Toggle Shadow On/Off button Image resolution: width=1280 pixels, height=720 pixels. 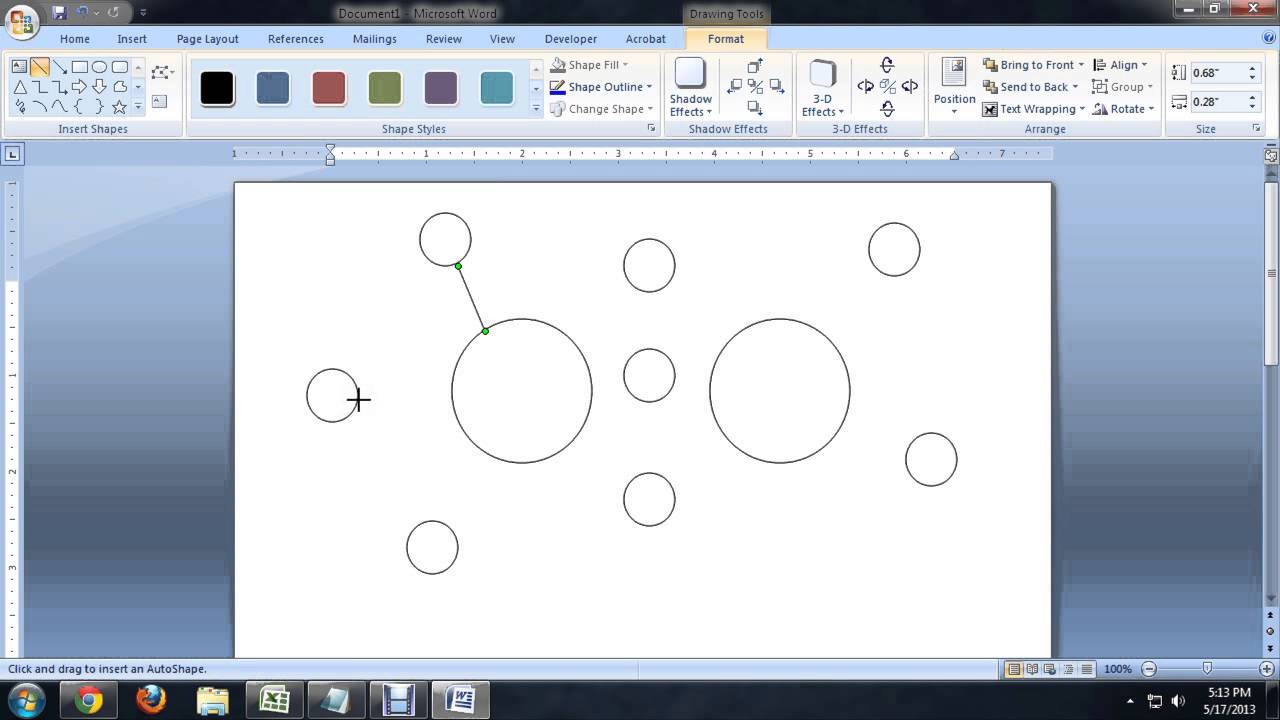[x=755, y=87]
